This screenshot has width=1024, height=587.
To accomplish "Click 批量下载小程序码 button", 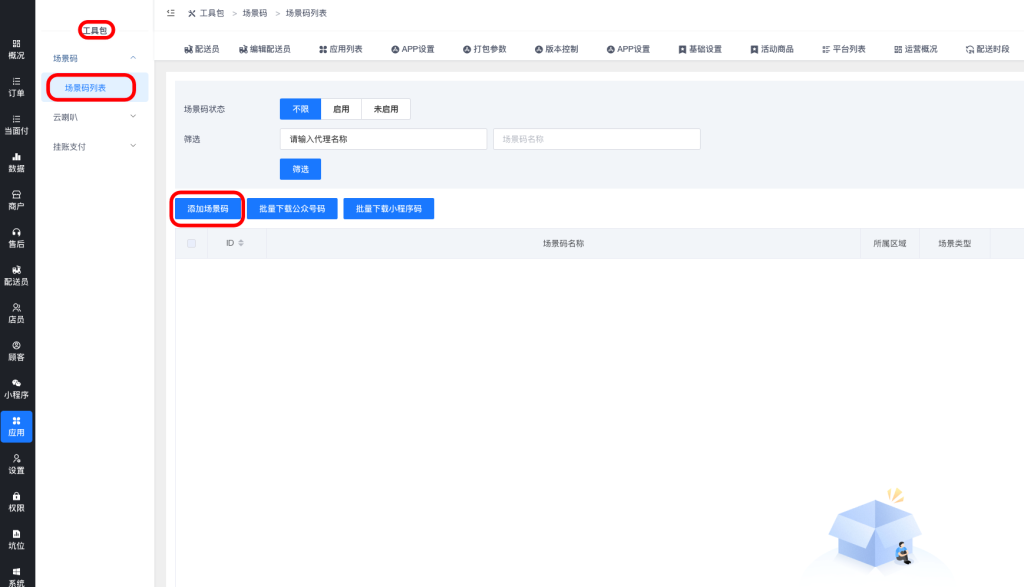I will tap(388, 209).
